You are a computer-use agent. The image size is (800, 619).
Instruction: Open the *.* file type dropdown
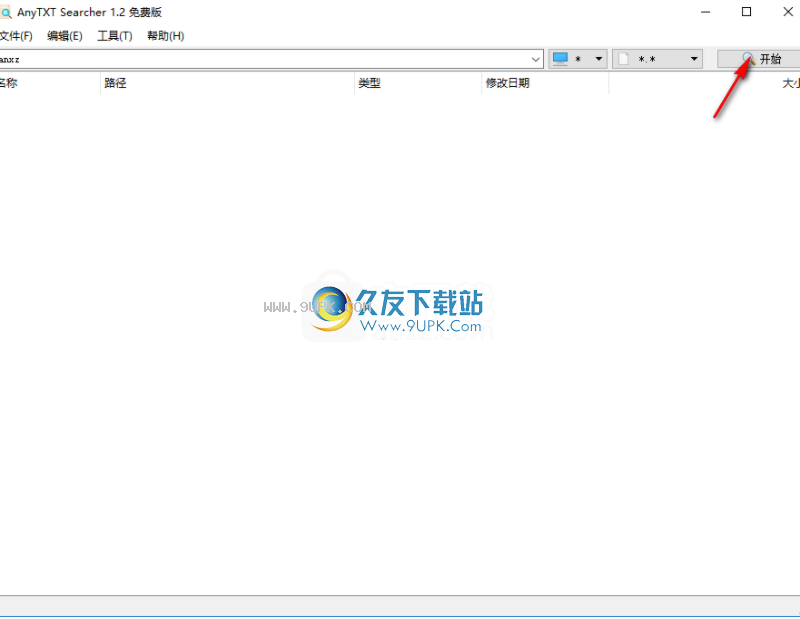coord(657,59)
